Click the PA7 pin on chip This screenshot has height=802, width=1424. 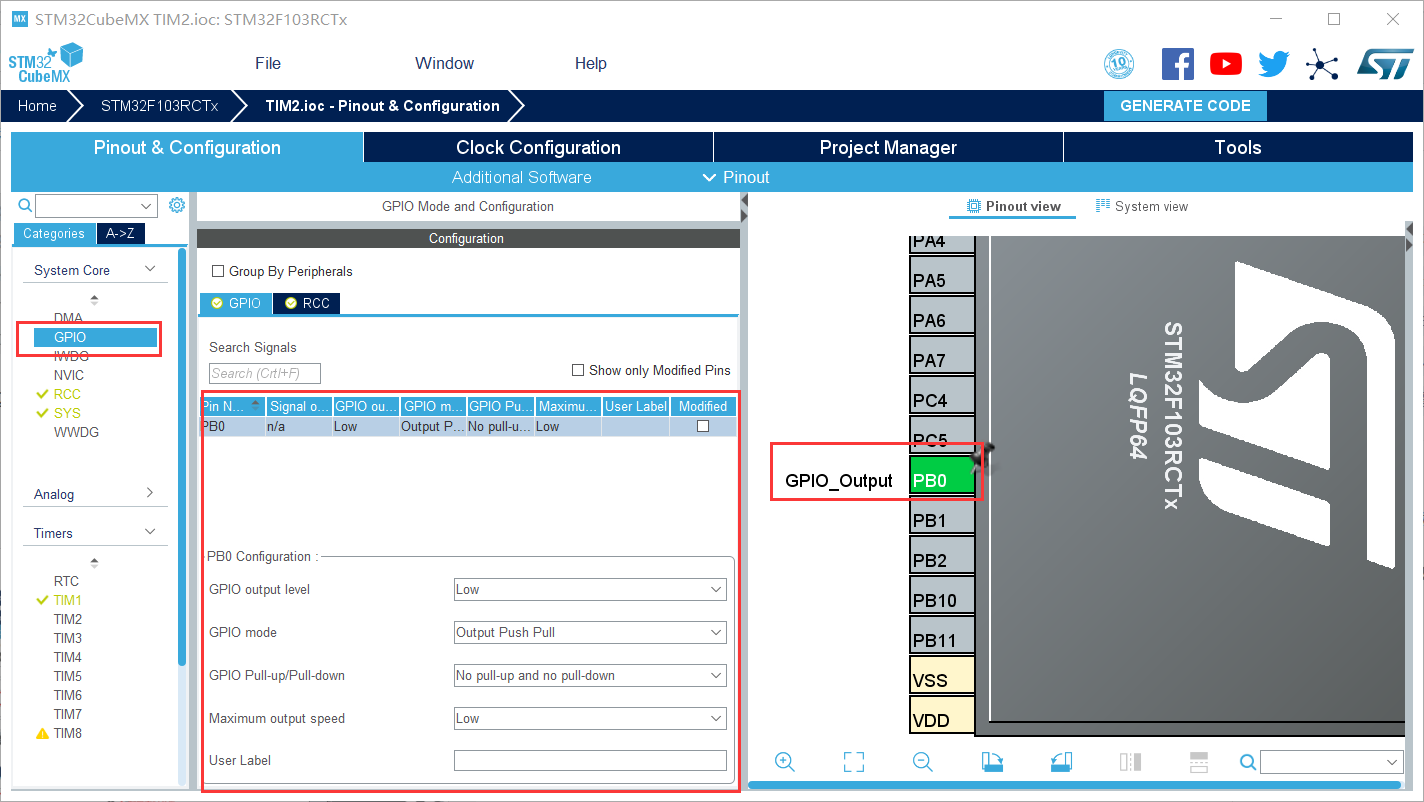coord(942,357)
